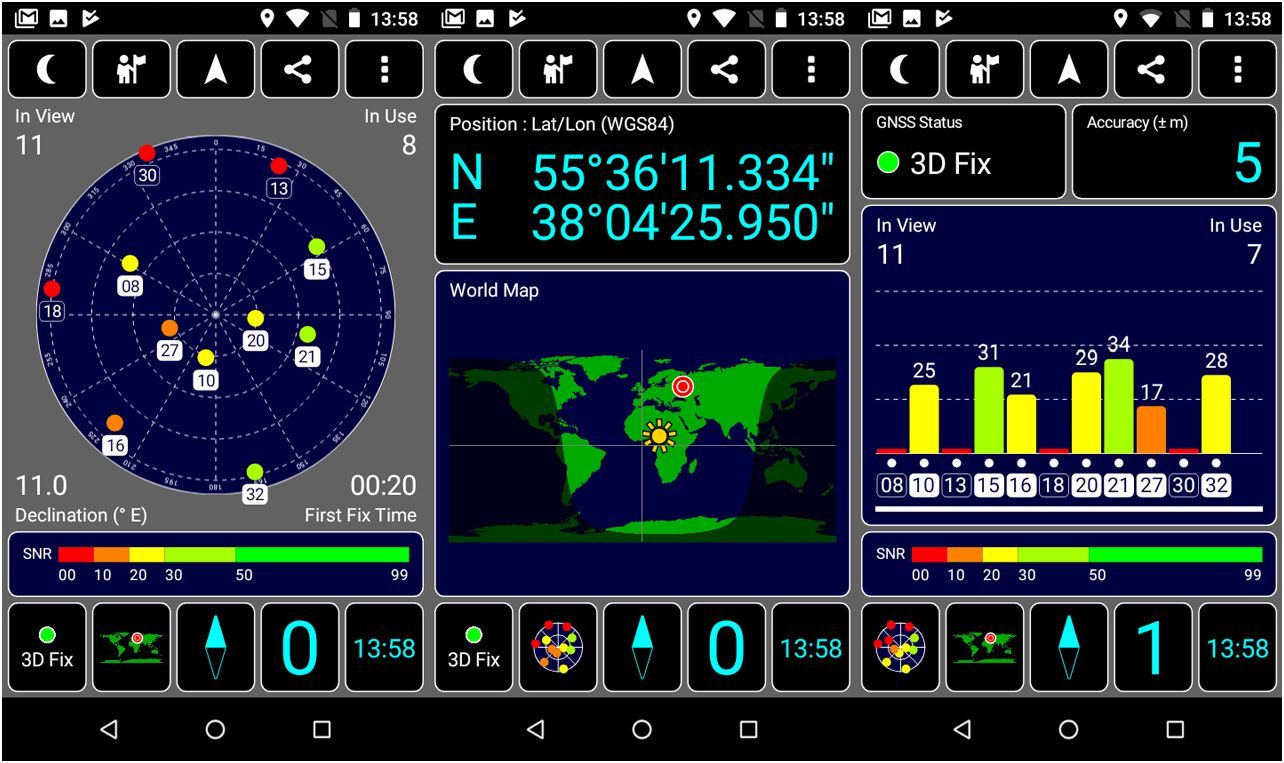
Task: Select satellite 30 on the sky plot
Action: [147, 154]
